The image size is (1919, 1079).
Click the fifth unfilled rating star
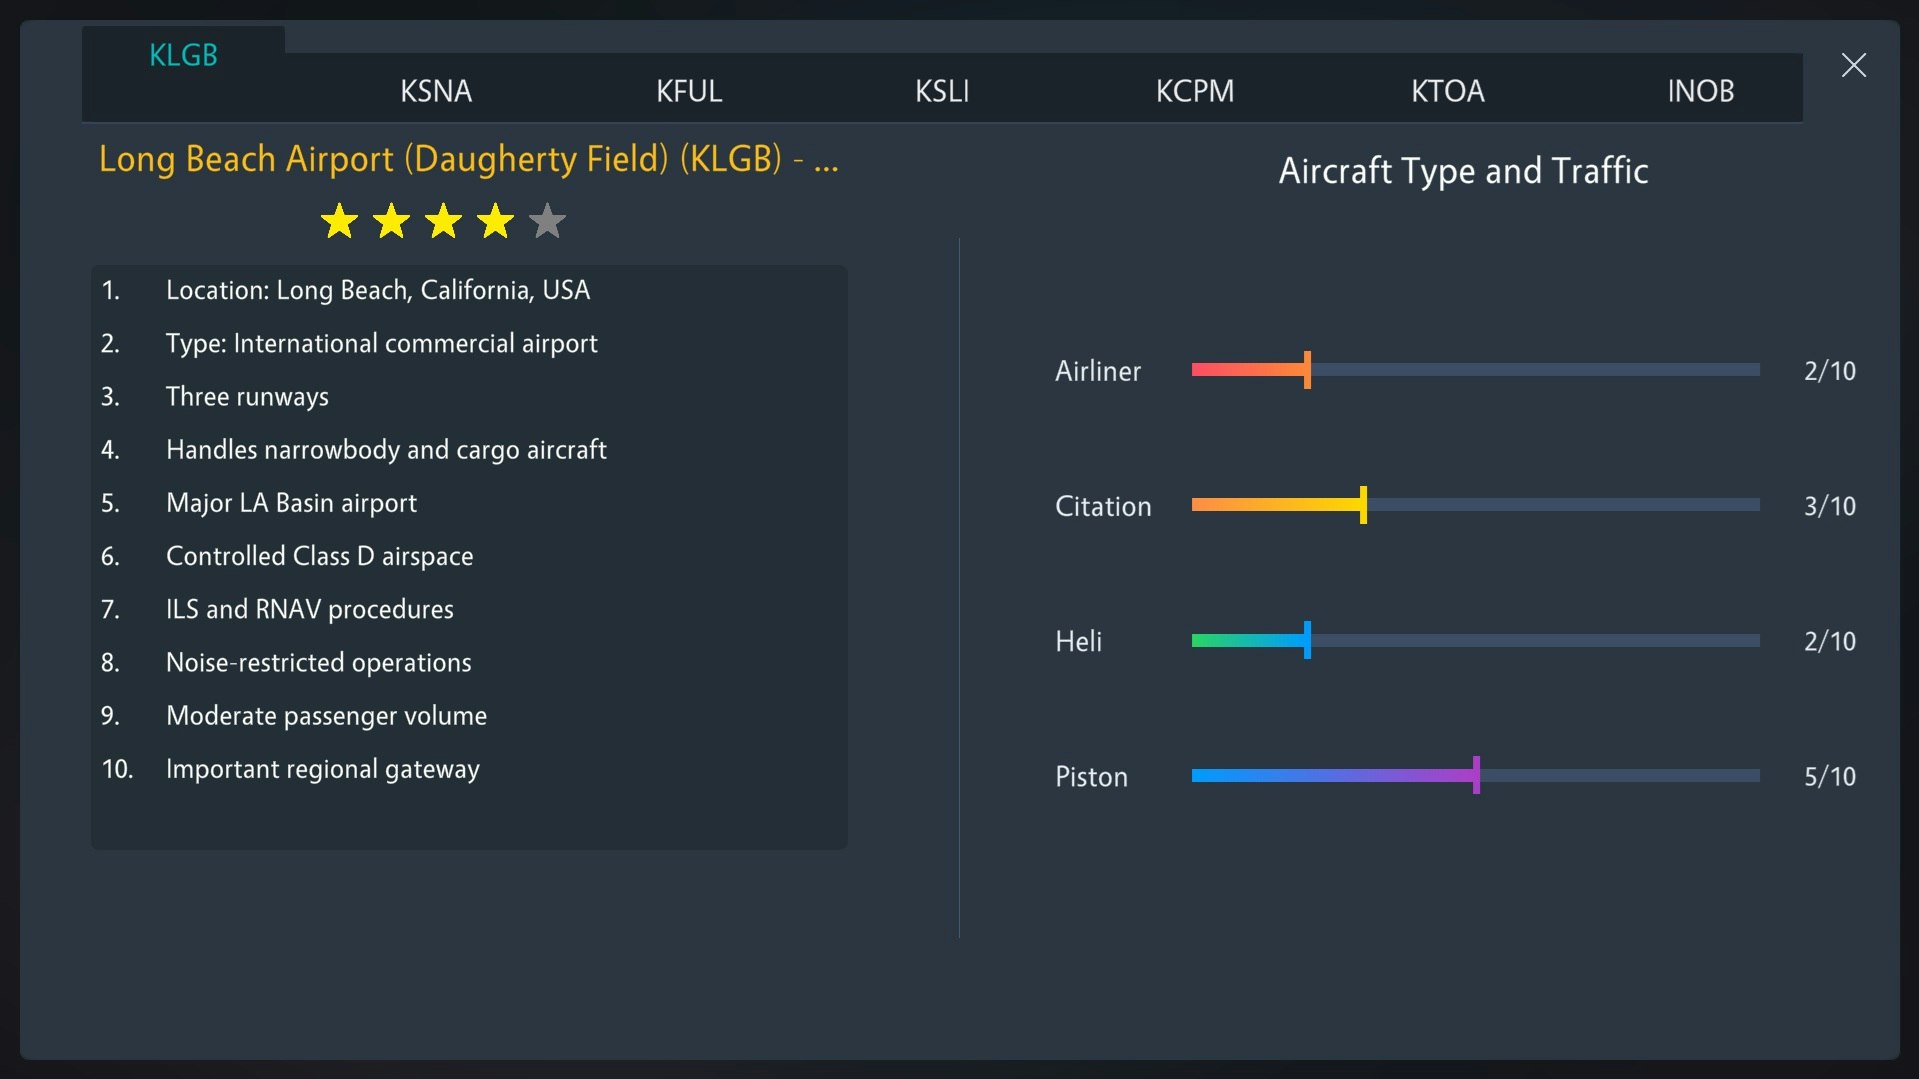point(546,221)
